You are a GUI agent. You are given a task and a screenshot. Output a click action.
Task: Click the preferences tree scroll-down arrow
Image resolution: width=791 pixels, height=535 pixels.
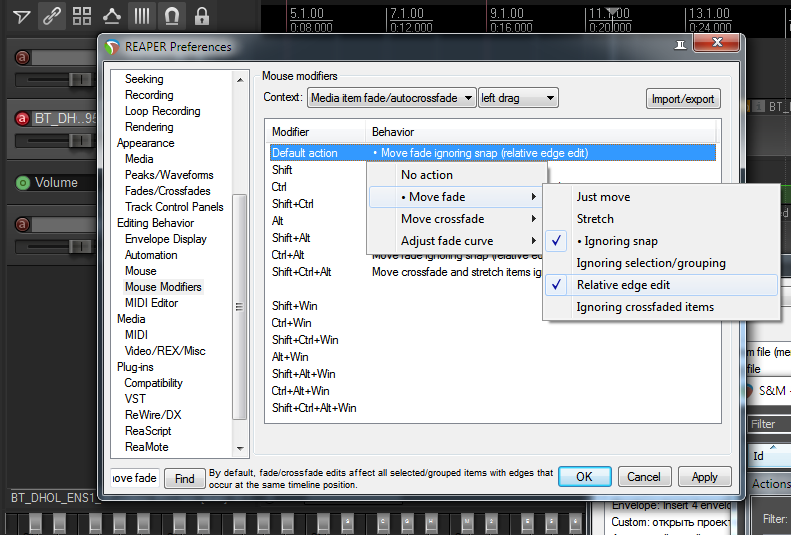[240, 448]
